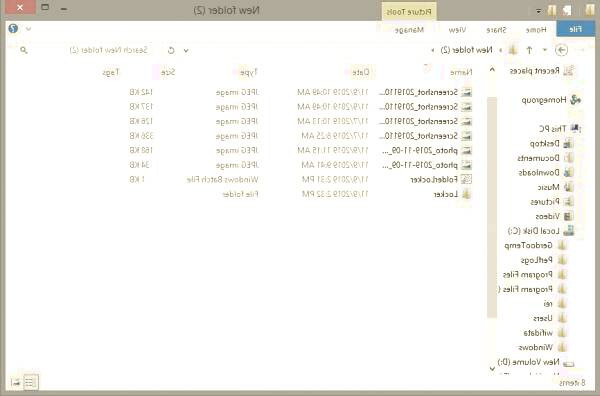600x396 pixels.
Task: Select the GerdooTemp folder in tree
Action: [x=528, y=245]
